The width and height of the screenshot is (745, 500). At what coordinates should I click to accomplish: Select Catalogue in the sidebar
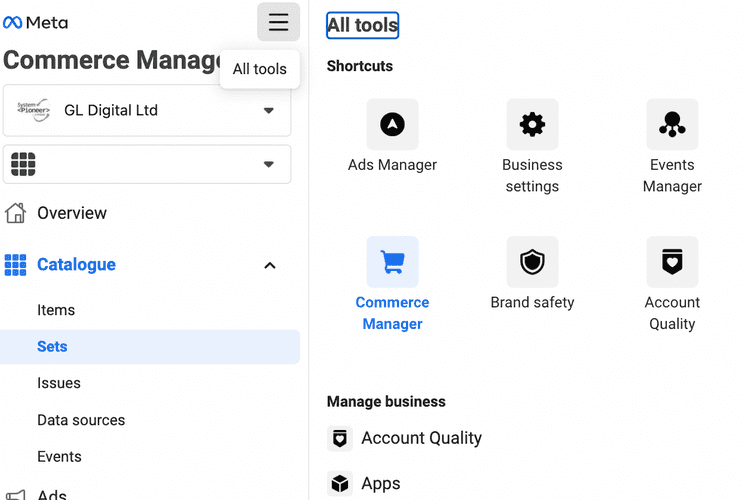point(76,264)
